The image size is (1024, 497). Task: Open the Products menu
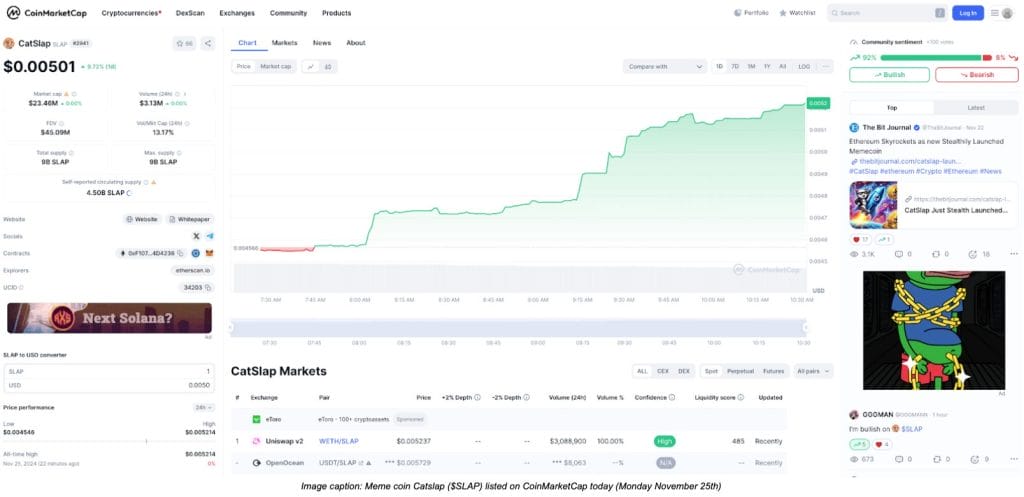coord(336,13)
